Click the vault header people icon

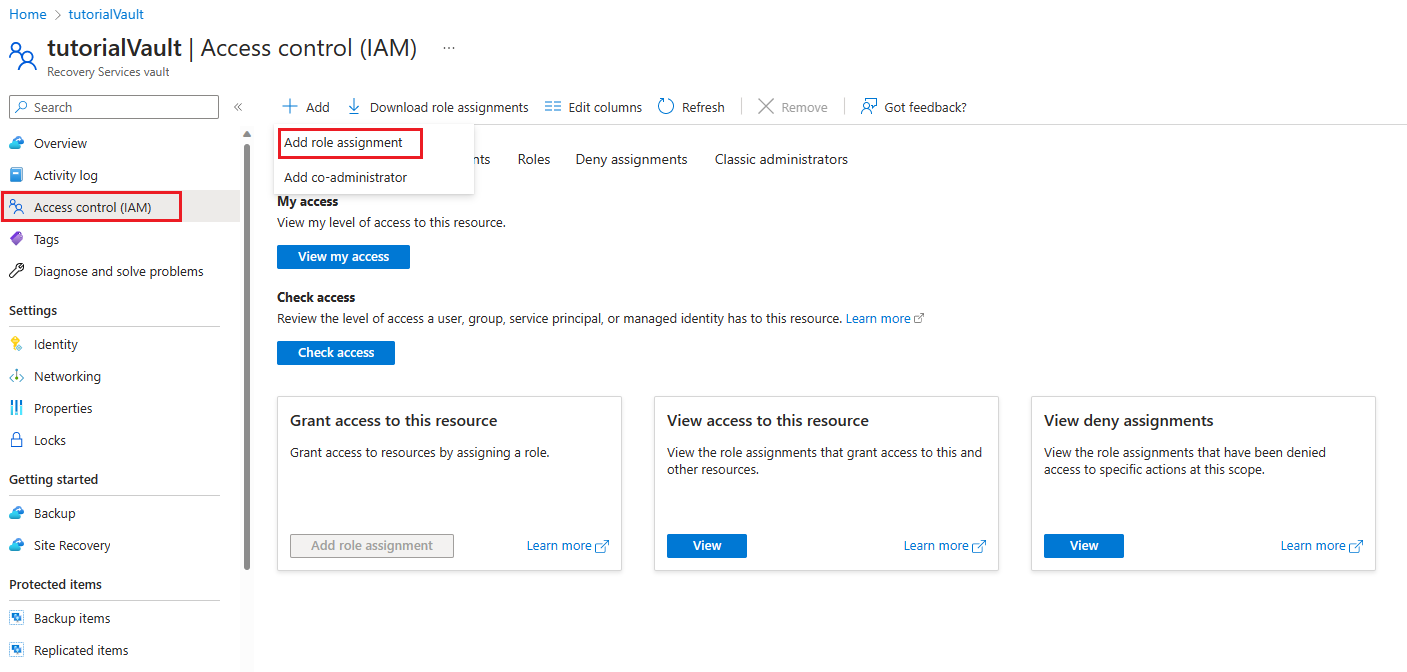(22, 54)
